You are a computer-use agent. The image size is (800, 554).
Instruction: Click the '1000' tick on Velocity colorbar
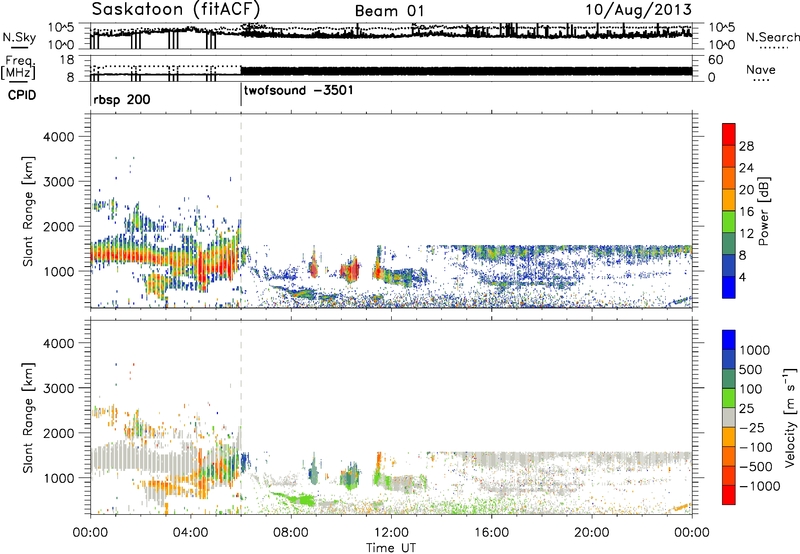tap(754, 350)
